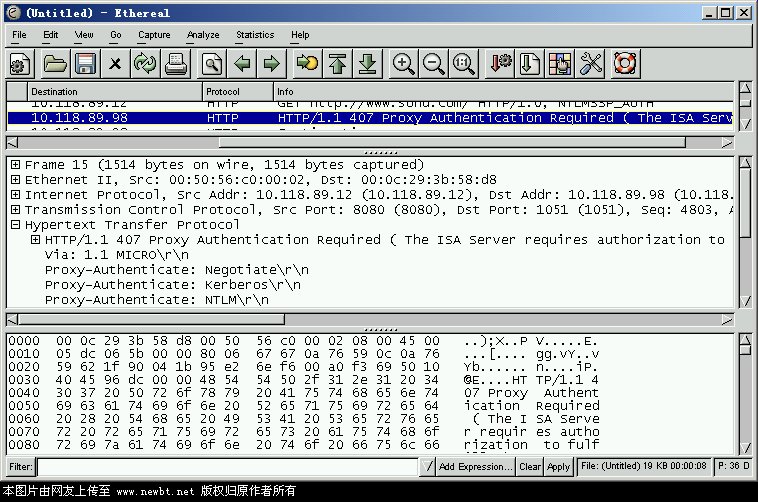This screenshot has height=502, width=758.
Task: Jump to last packet icon
Action: click(367, 63)
